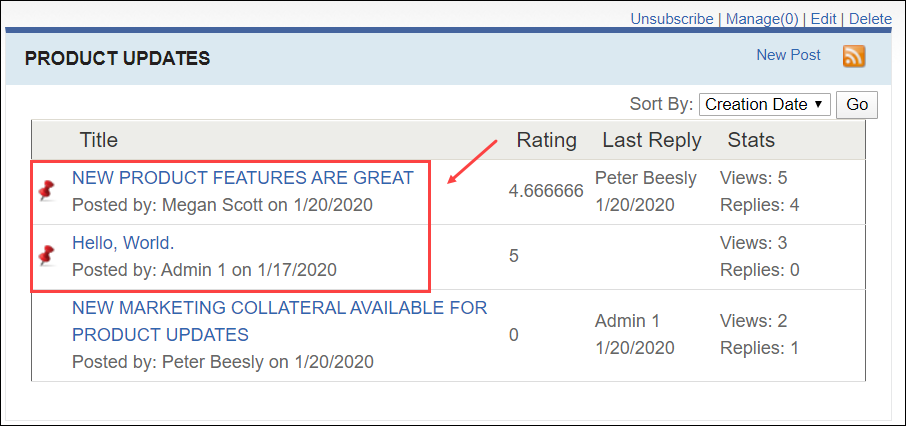The height and width of the screenshot is (426, 906).
Task: Click the Delete link at top
Action: [x=870, y=19]
